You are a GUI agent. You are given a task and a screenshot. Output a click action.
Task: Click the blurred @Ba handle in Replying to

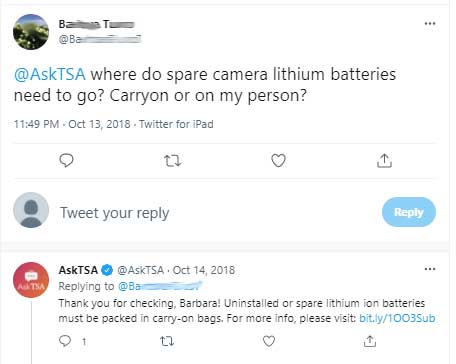(x=160, y=286)
